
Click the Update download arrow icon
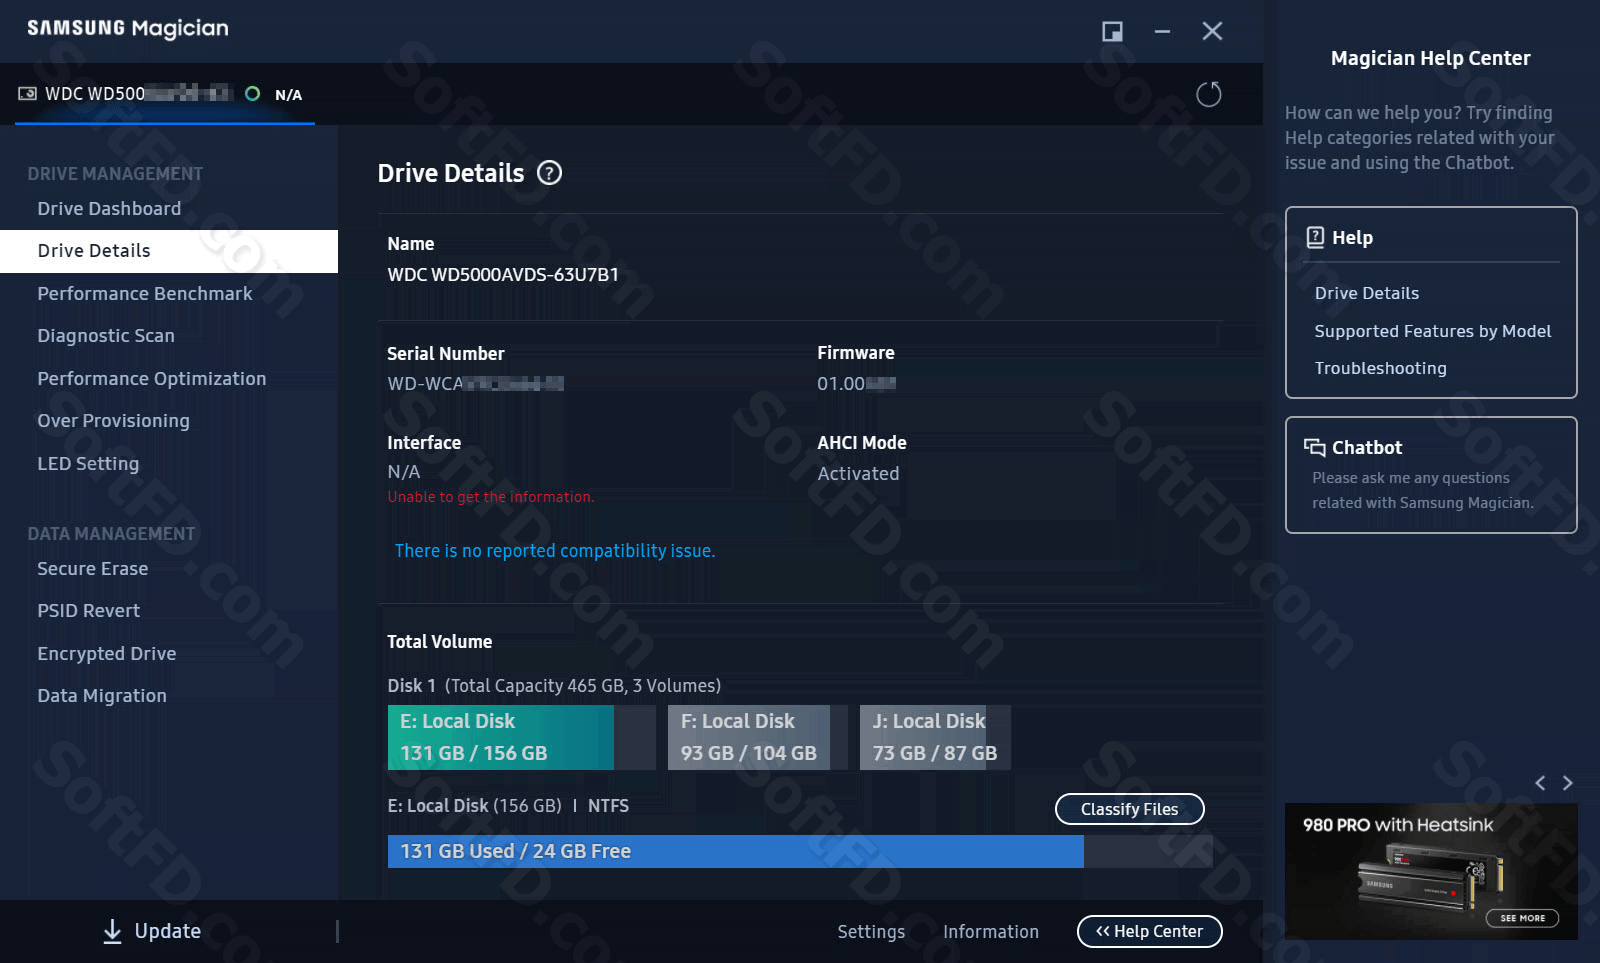pyautogui.click(x=113, y=931)
